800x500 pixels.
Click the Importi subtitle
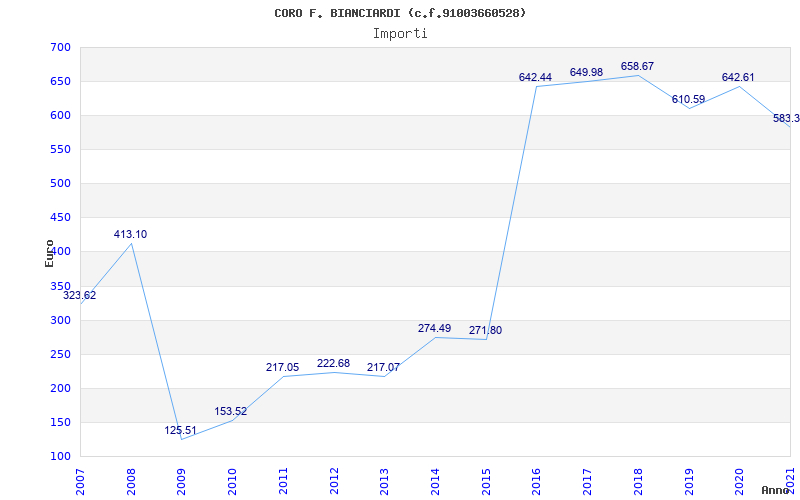tap(400, 34)
